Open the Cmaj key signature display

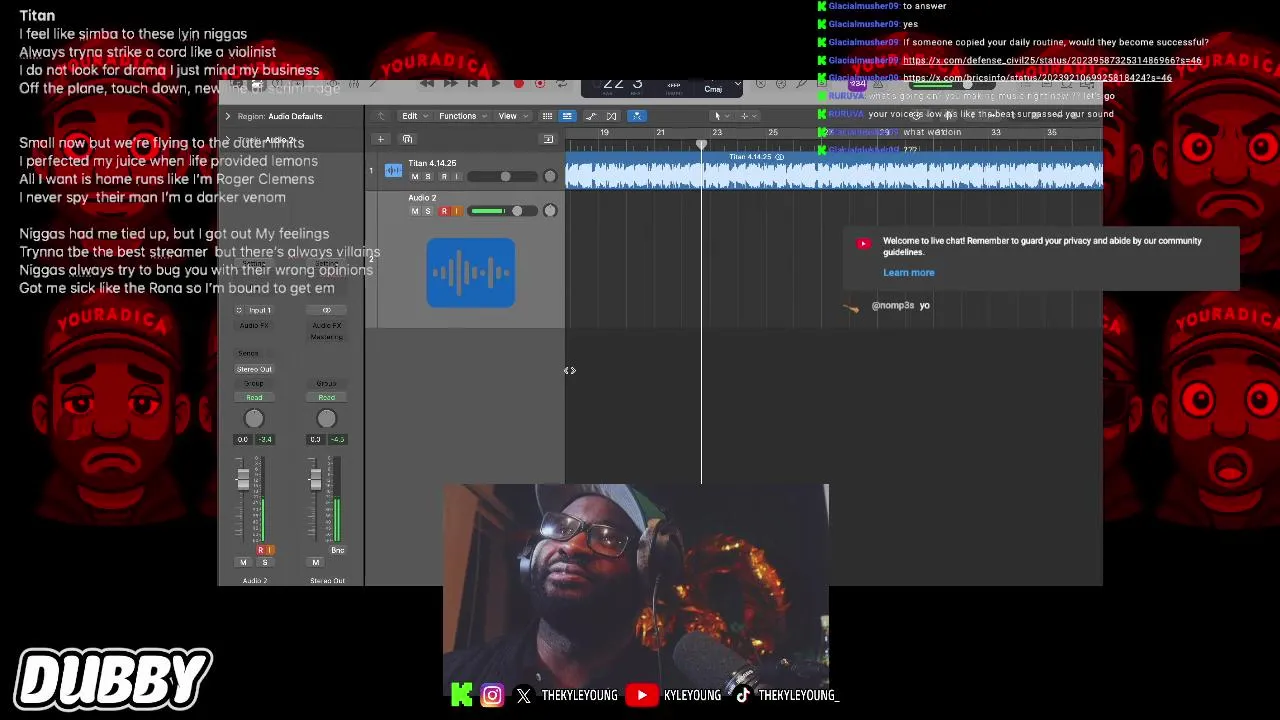(713, 89)
